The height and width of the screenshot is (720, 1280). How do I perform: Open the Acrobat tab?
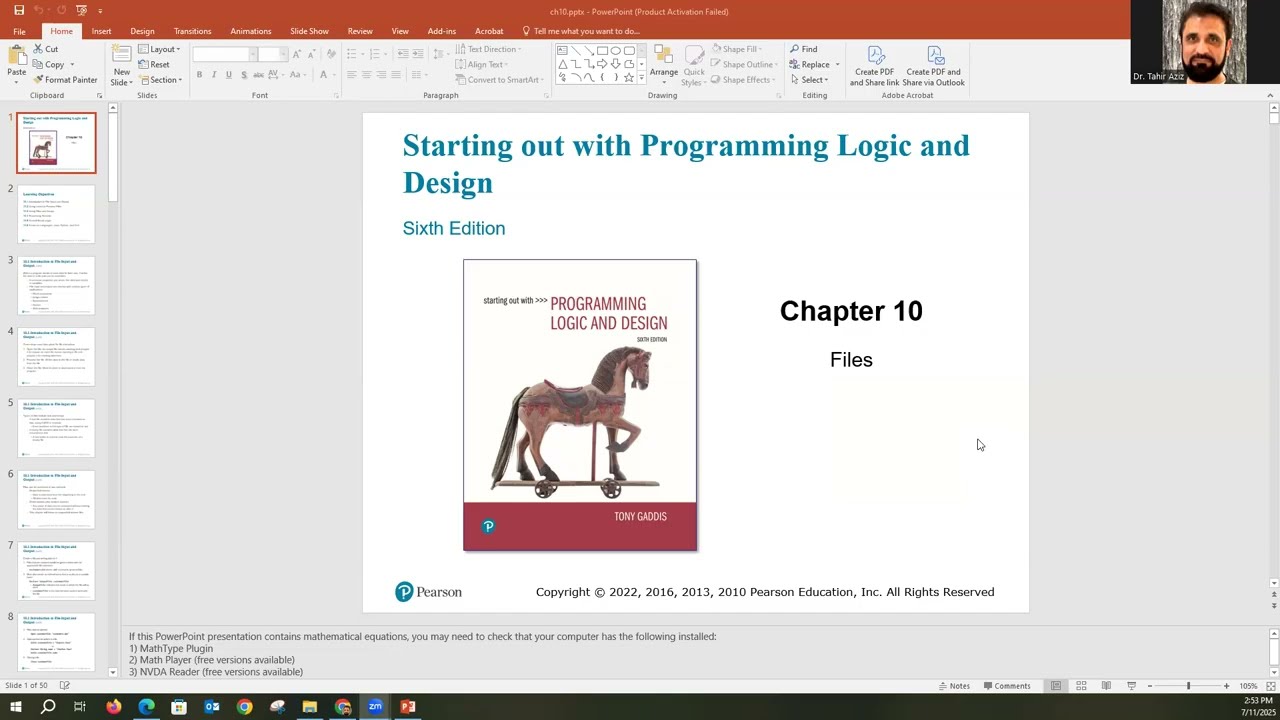(489, 31)
